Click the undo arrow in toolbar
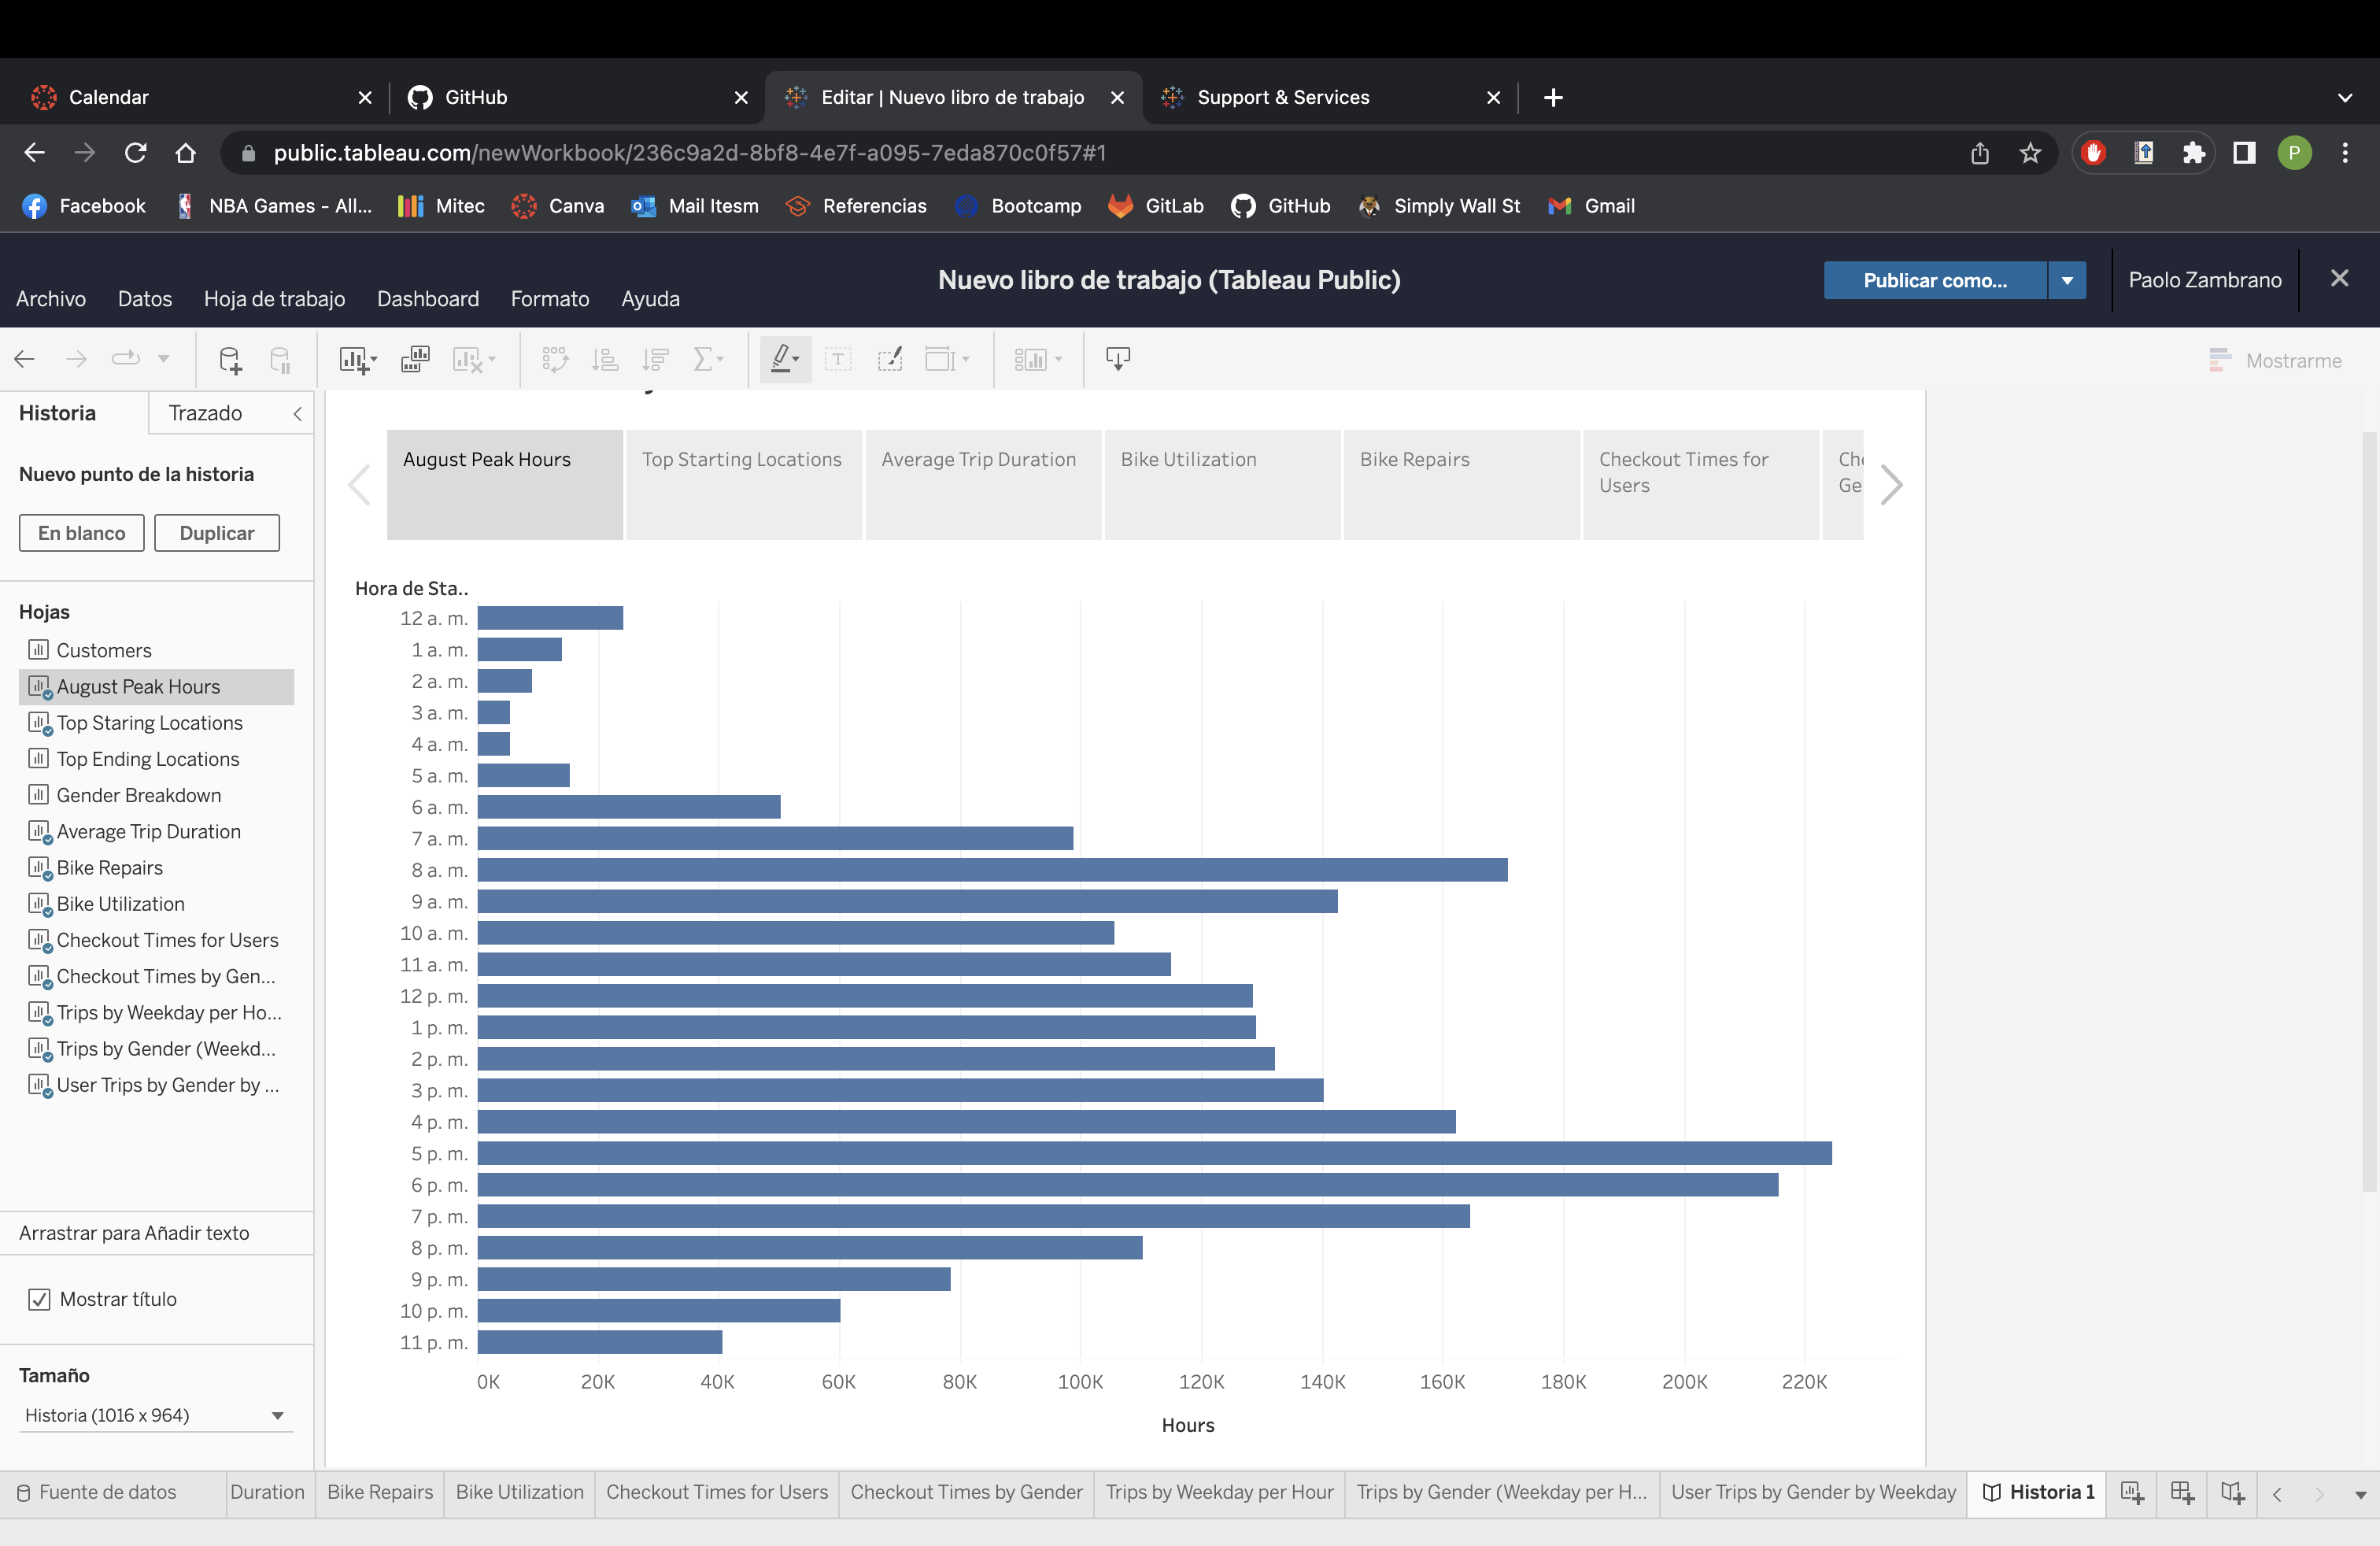 (x=25, y=359)
